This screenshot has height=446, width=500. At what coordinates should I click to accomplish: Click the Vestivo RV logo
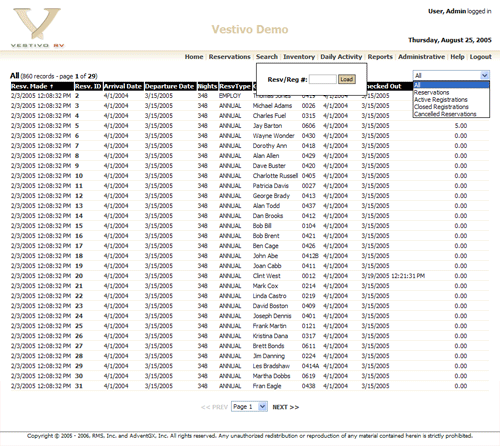click(x=37, y=28)
